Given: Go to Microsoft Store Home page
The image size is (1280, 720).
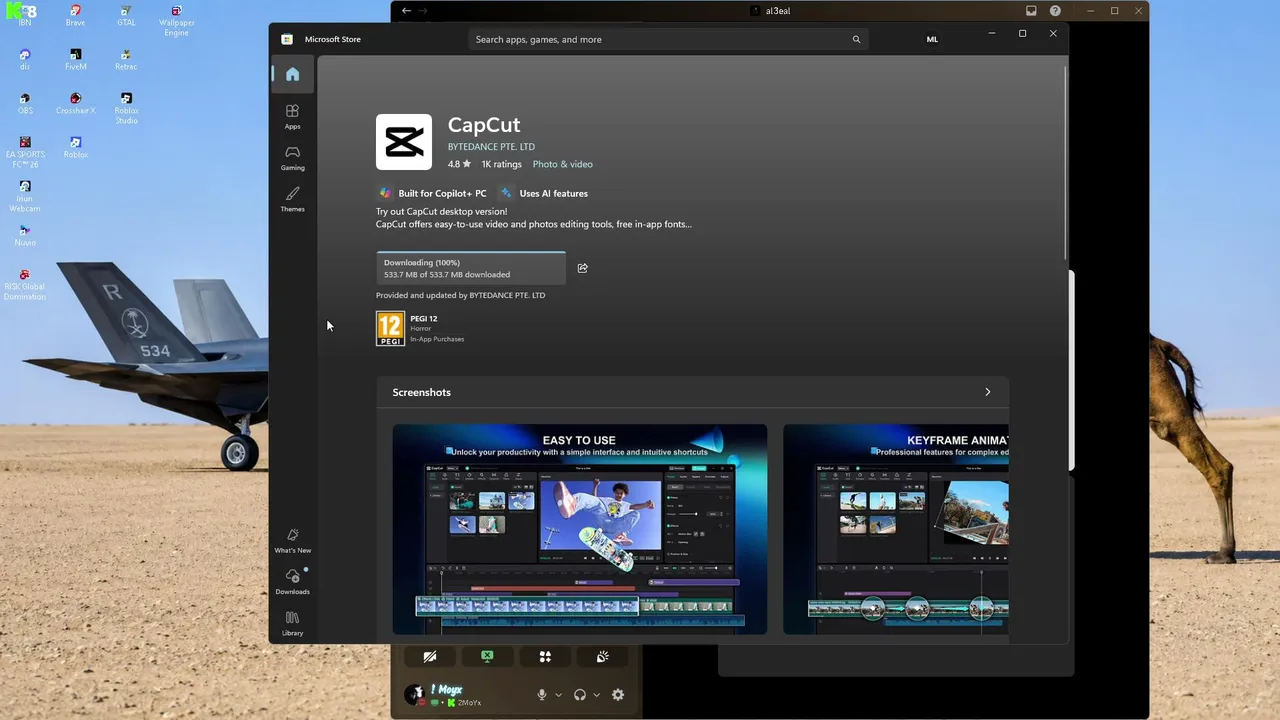Looking at the screenshot, I should click(x=292, y=74).
